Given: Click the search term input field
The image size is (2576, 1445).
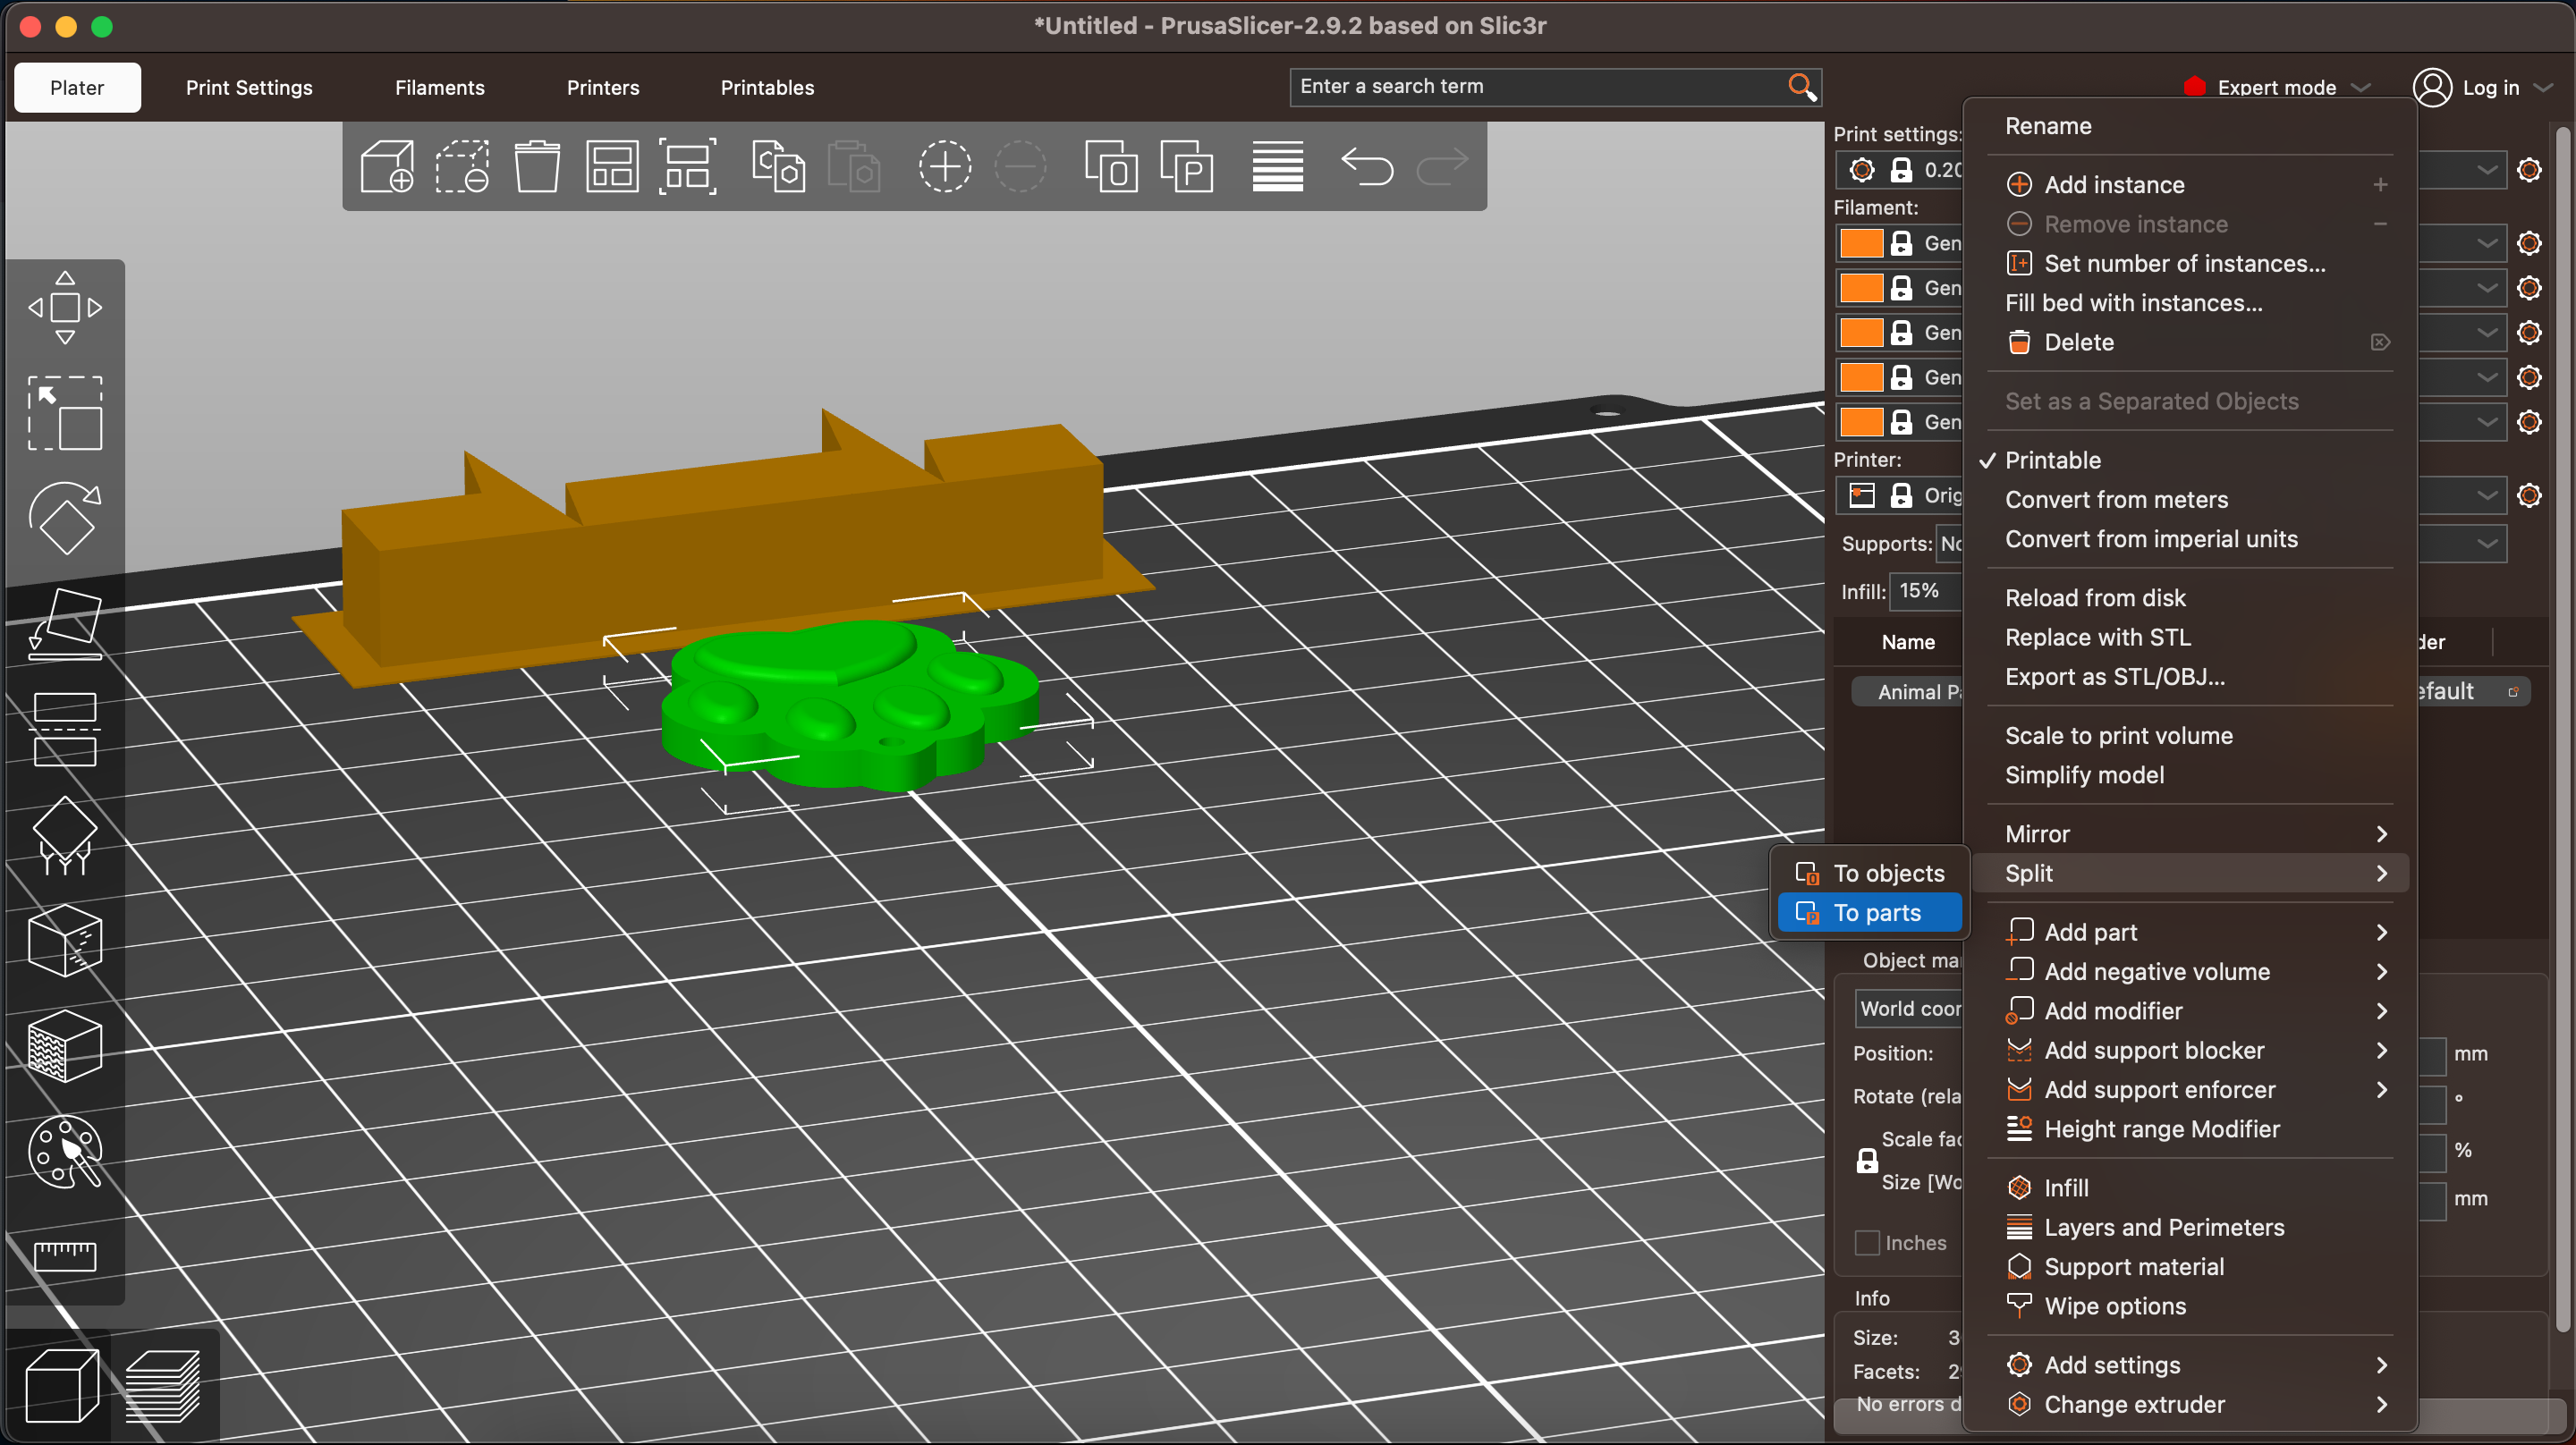Looking at the screenshot, I should (1540, 87).
